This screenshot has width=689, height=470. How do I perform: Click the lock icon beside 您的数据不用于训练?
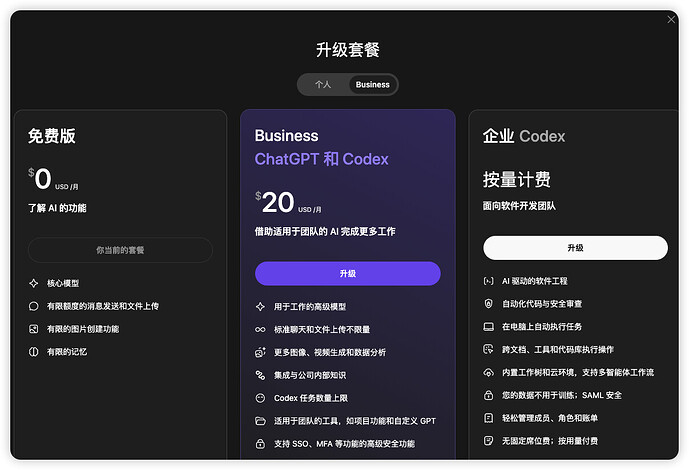point(488,395)
